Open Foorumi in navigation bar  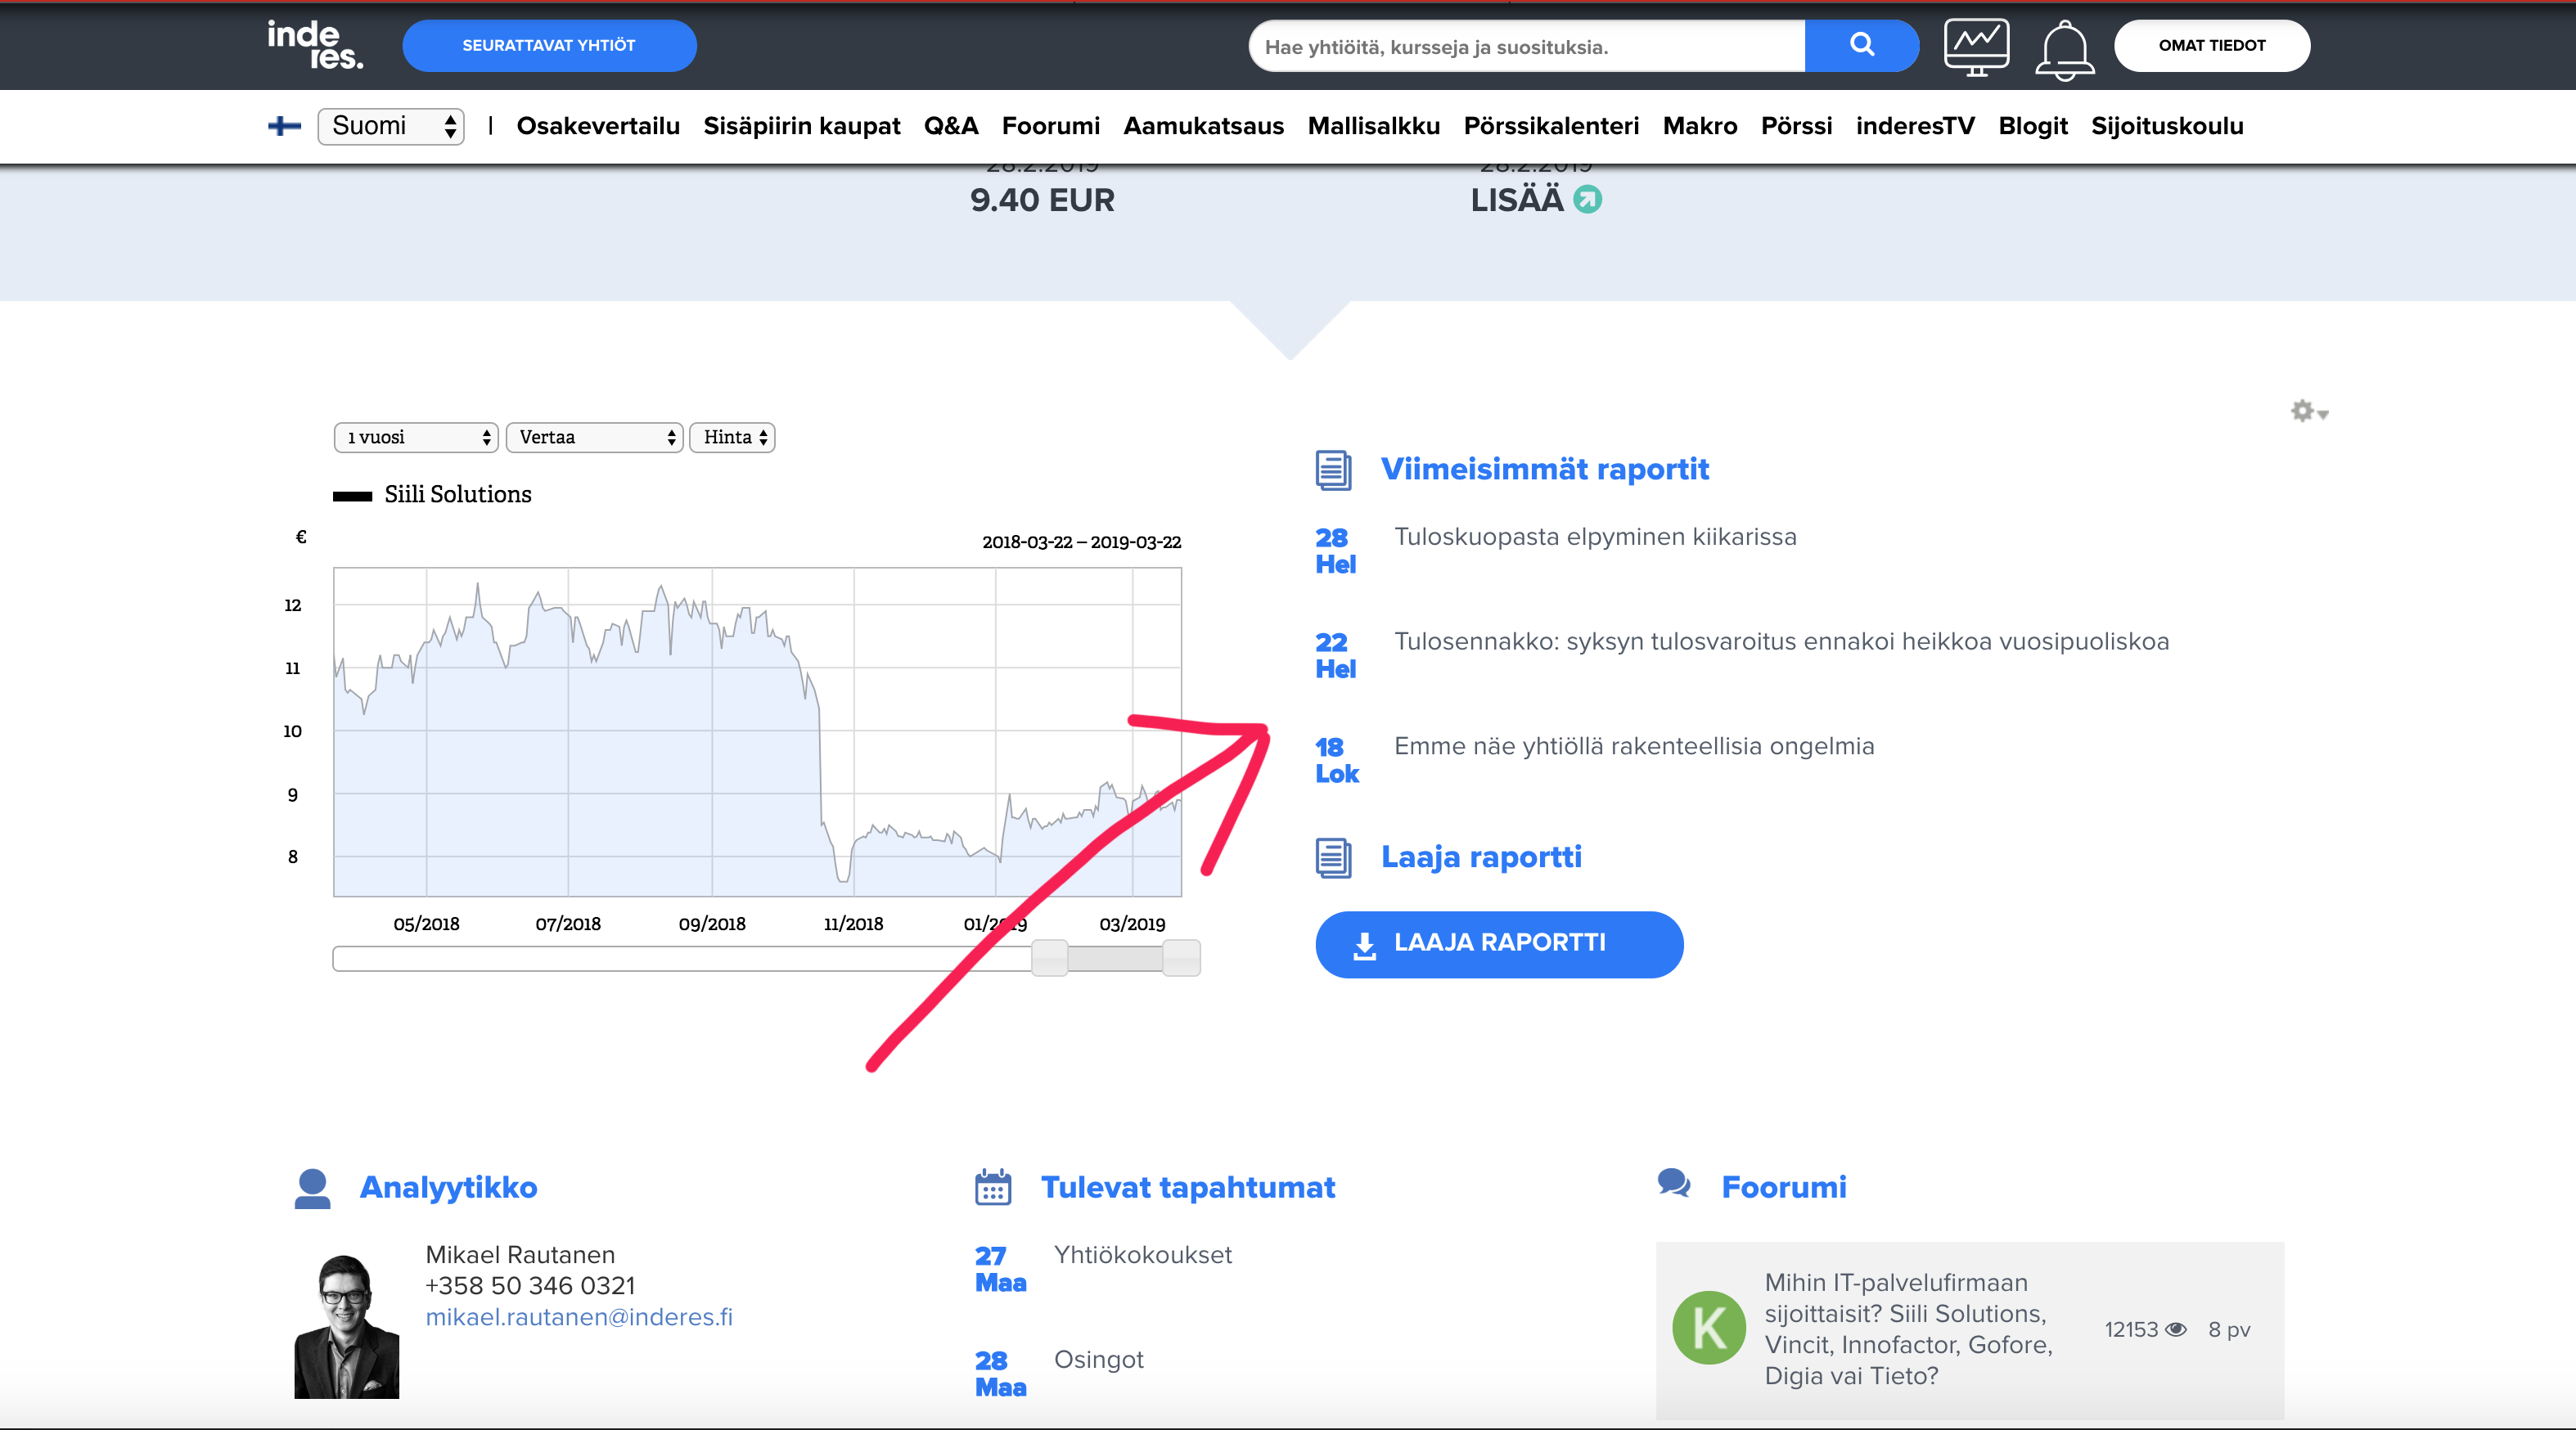point(1051,126)
